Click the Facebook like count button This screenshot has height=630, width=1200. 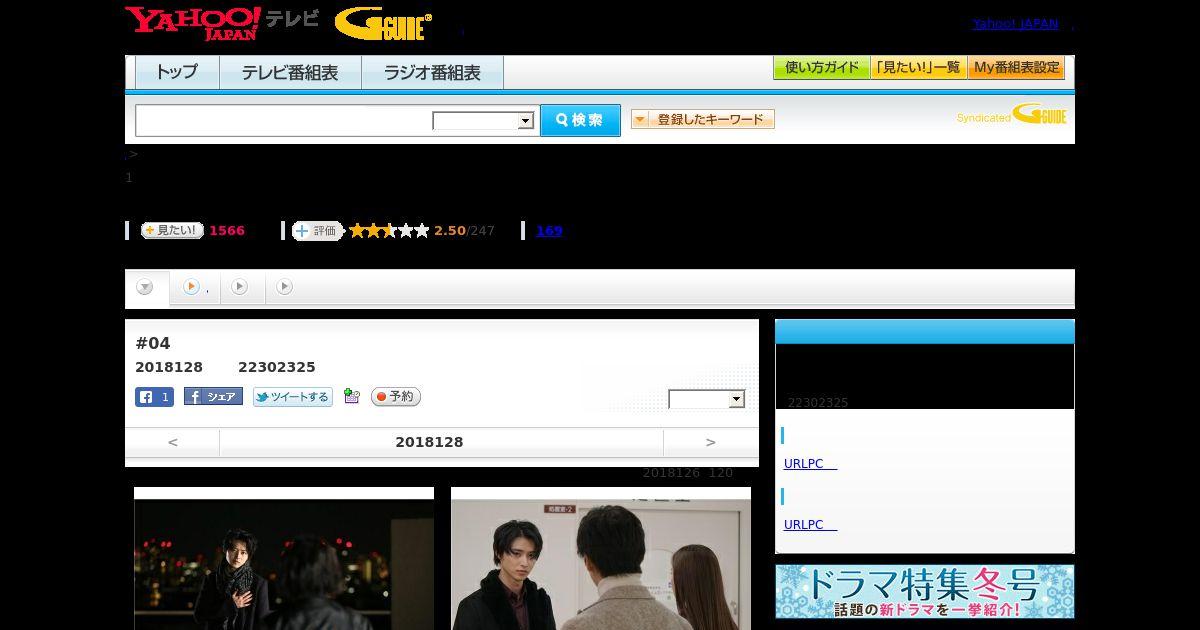tap(154, 397)
